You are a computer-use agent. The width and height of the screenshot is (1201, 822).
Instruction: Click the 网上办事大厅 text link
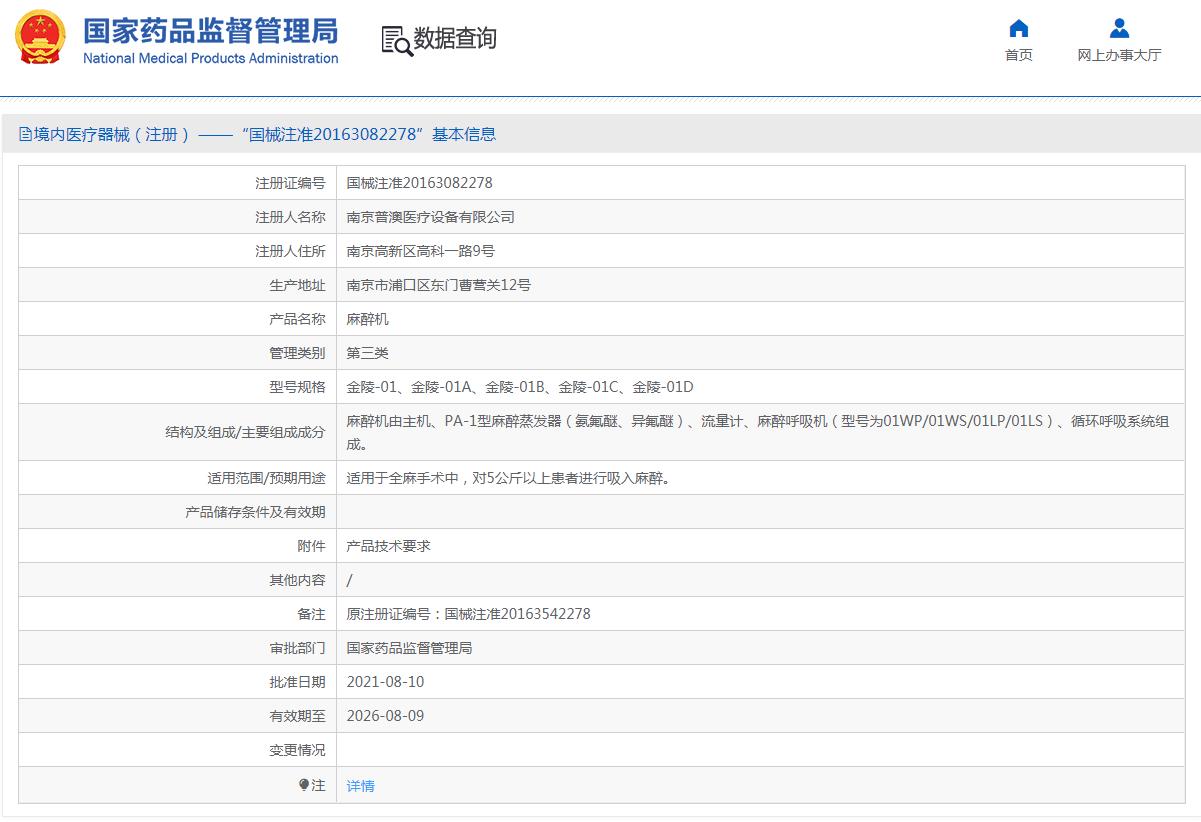pos(1119,55)
